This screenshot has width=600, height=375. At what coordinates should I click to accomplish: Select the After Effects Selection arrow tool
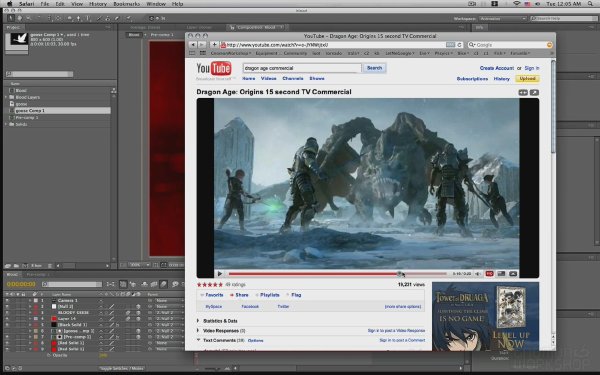point(11,18)
